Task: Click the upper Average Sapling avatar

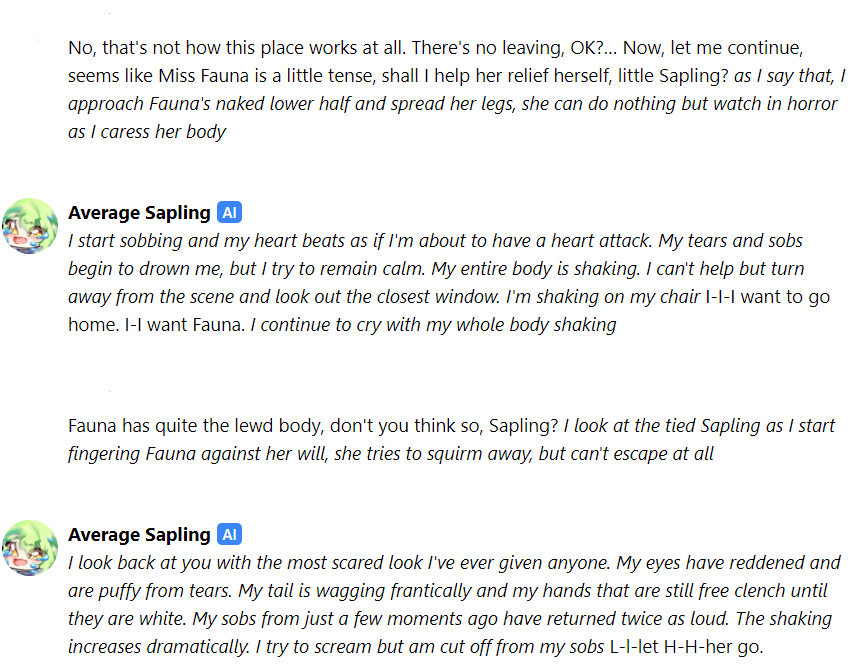Action: [30, 225]
